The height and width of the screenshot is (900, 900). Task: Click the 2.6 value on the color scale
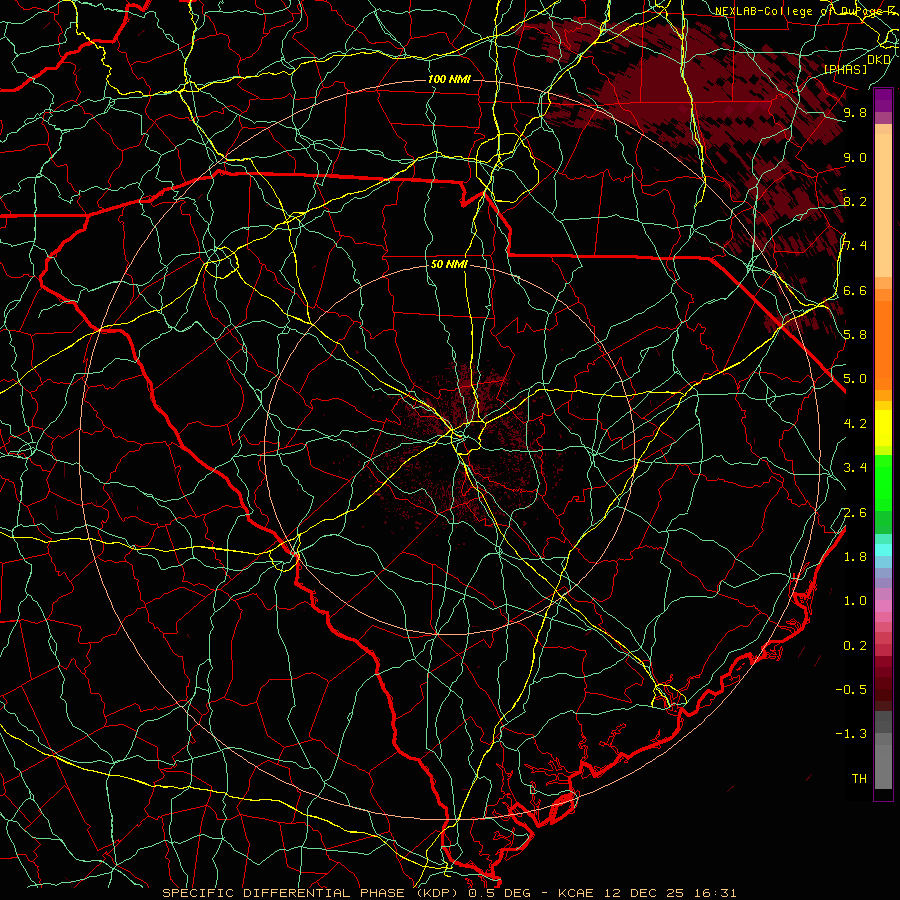[855, 513]
